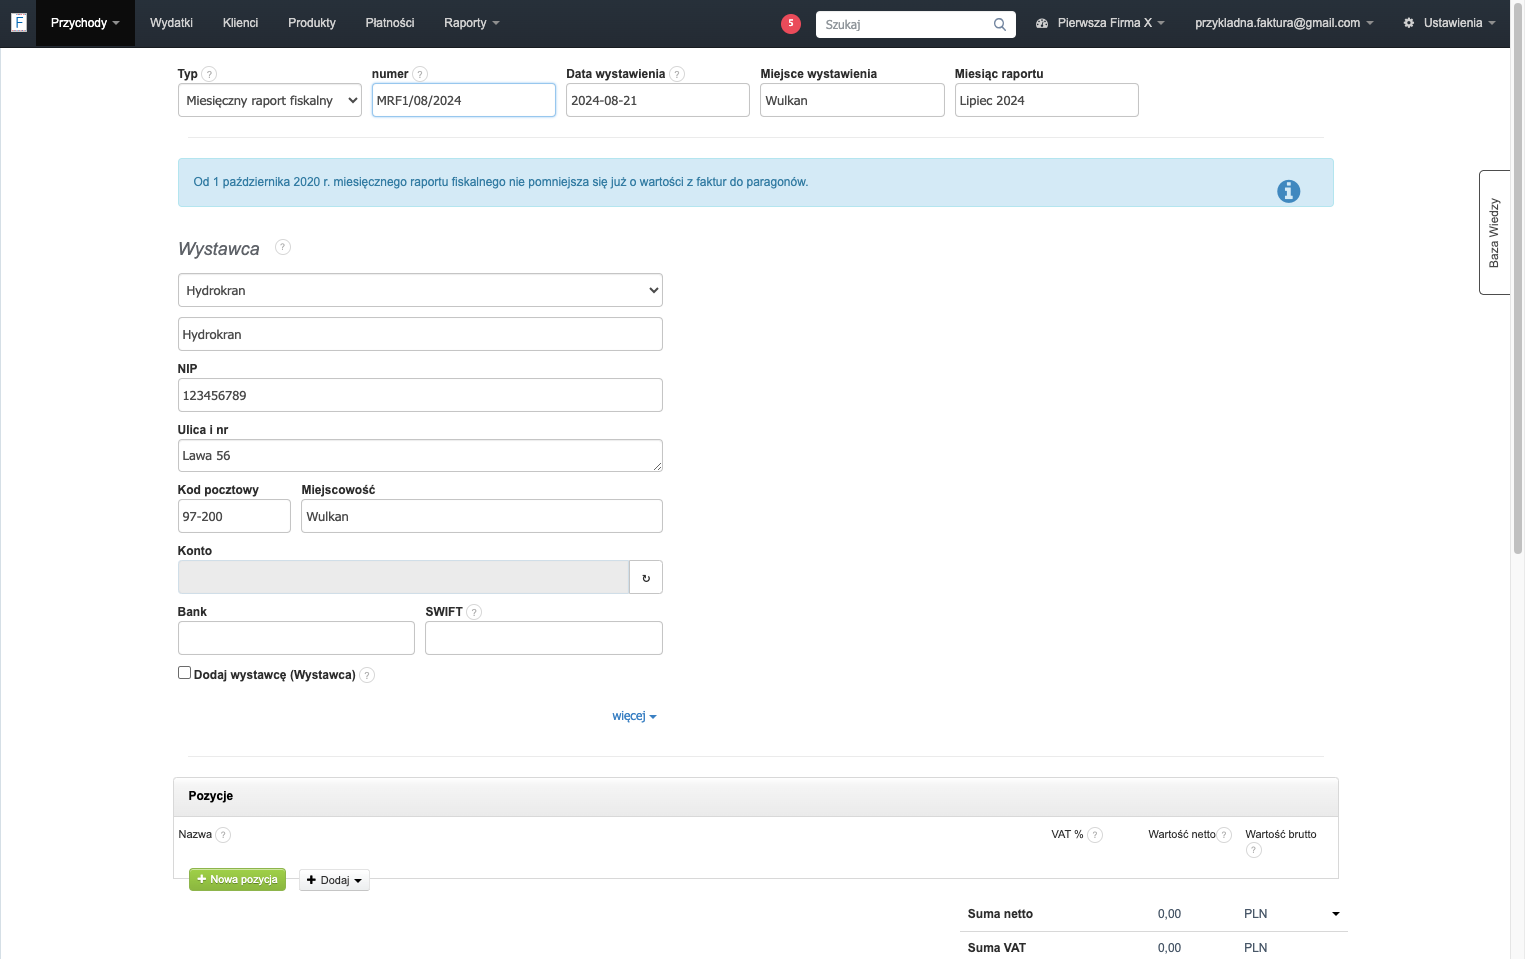Click the Miejscowość field Wulkan
This screenshot has width=1525, height=959.
(482, 516)
